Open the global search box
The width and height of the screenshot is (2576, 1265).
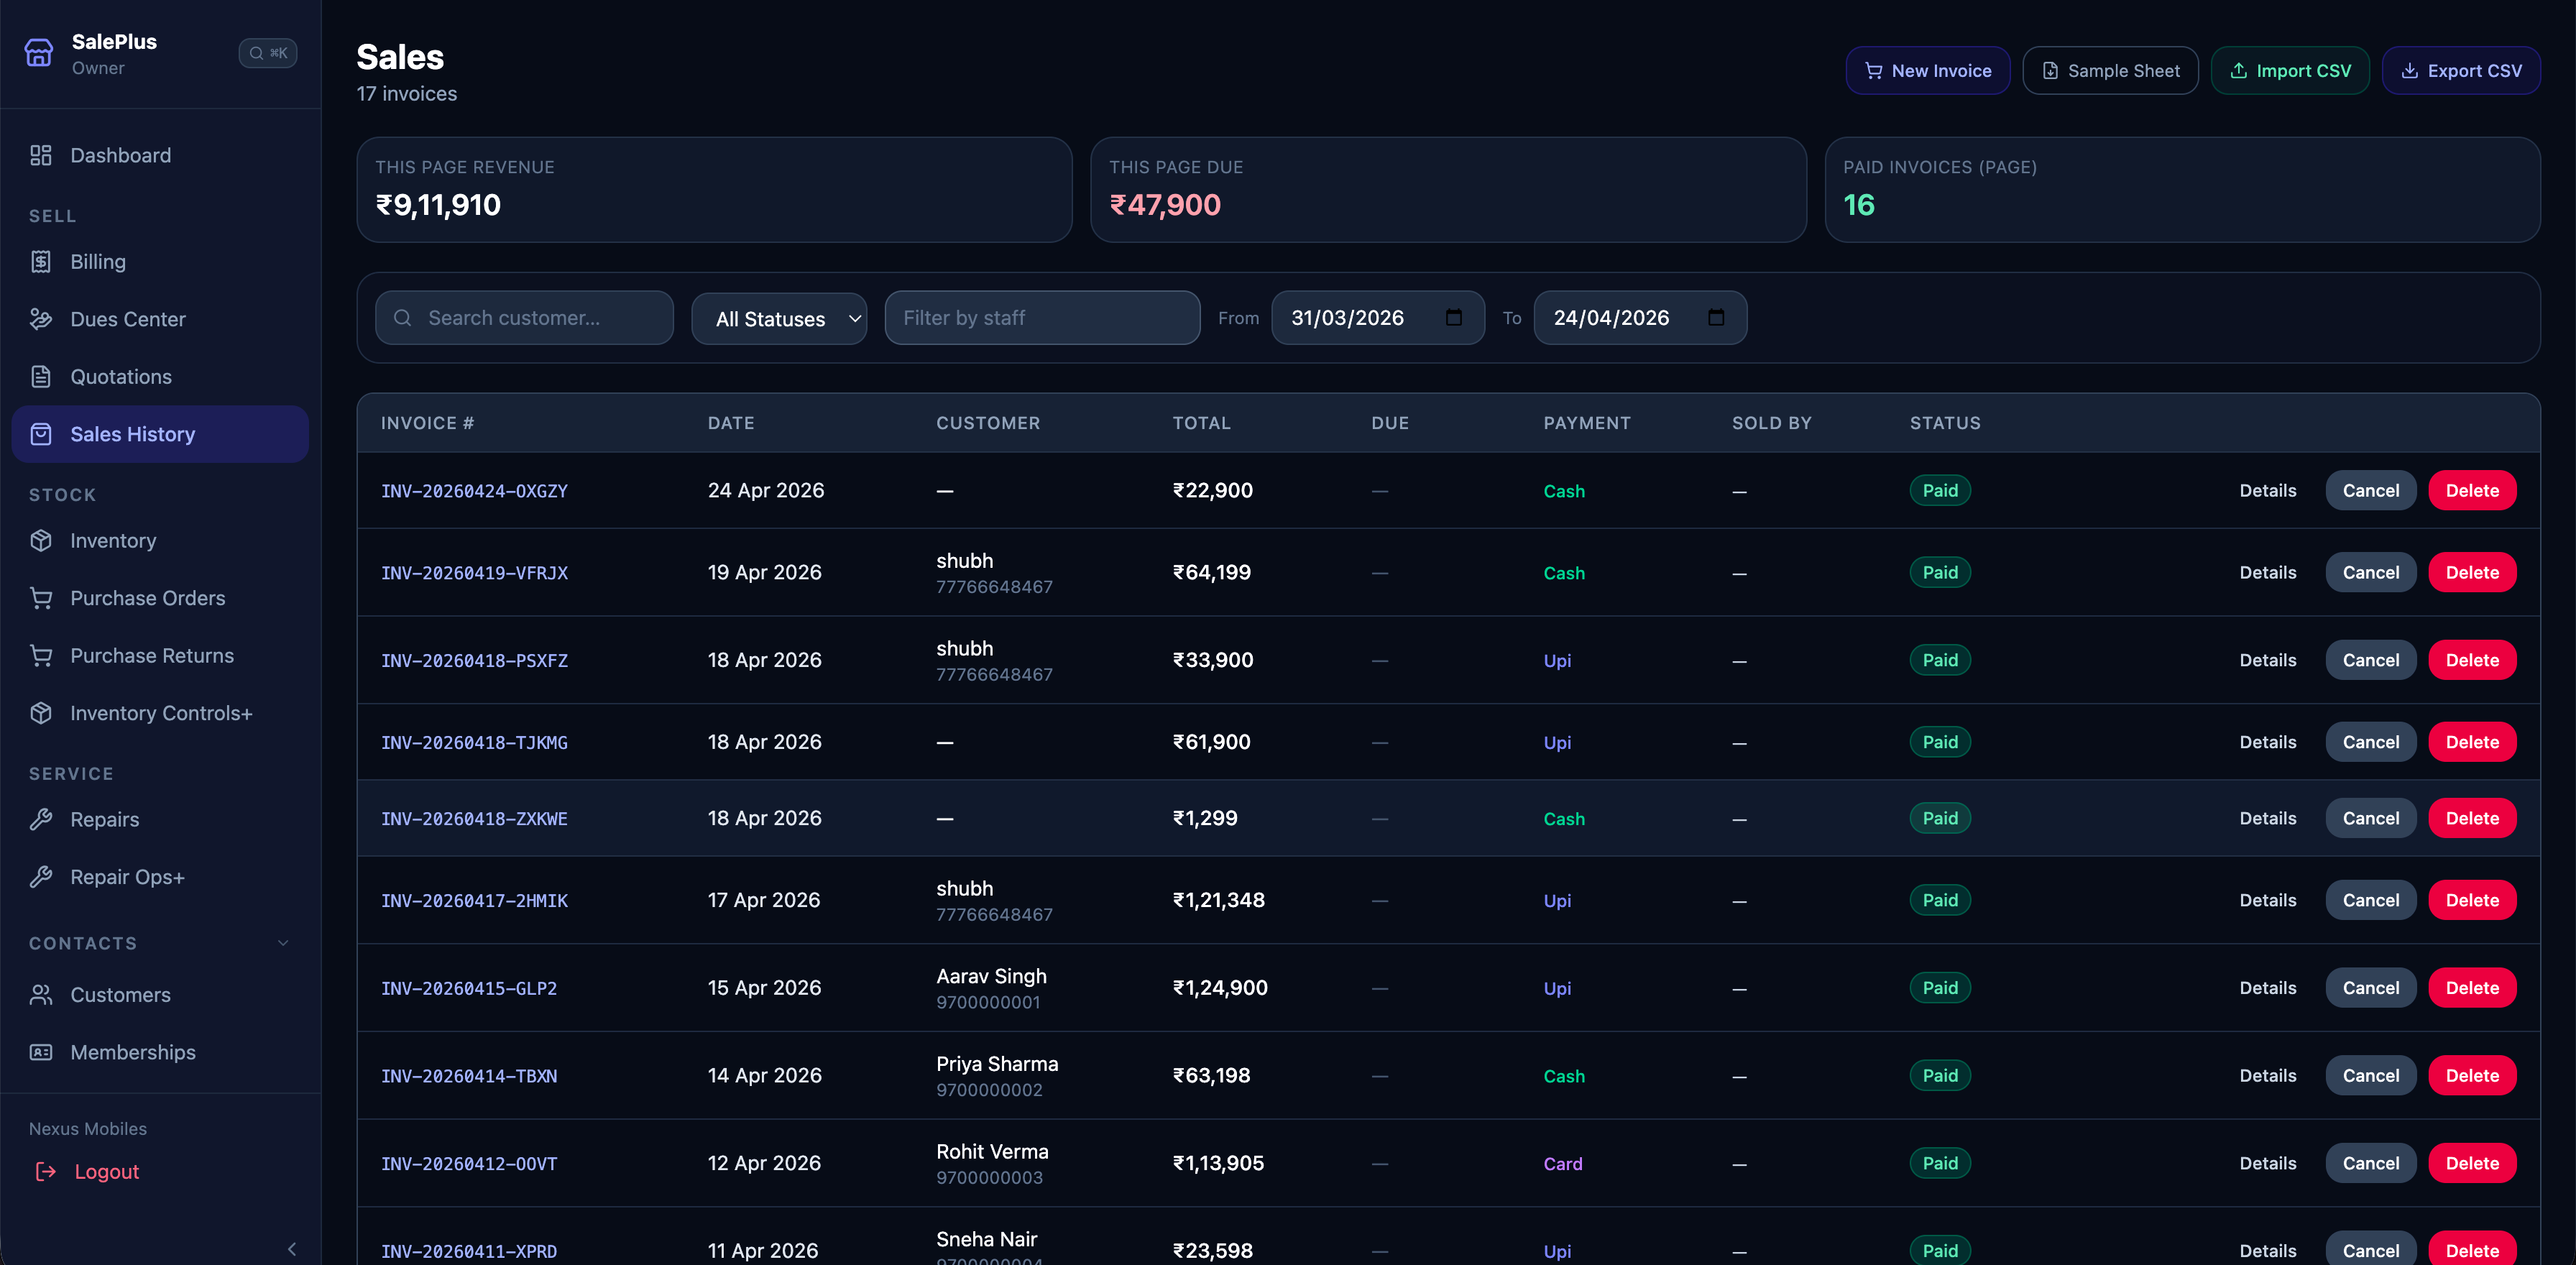click(x=267, y=53)
